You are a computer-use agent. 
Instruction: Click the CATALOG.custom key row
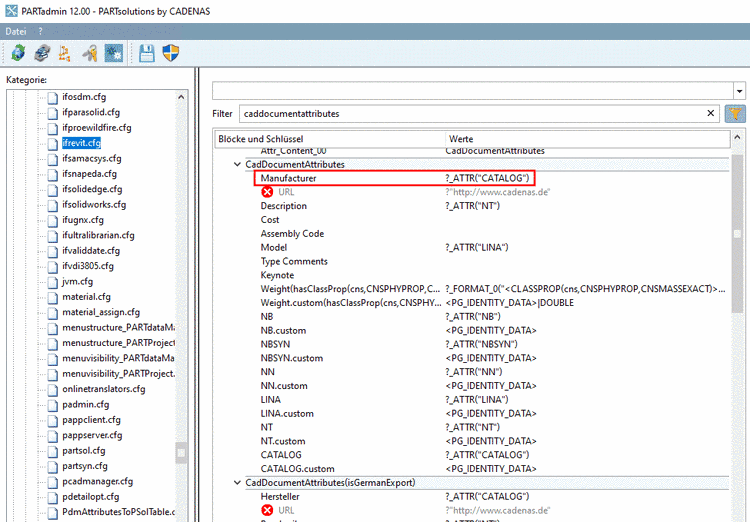click(298, 468)
